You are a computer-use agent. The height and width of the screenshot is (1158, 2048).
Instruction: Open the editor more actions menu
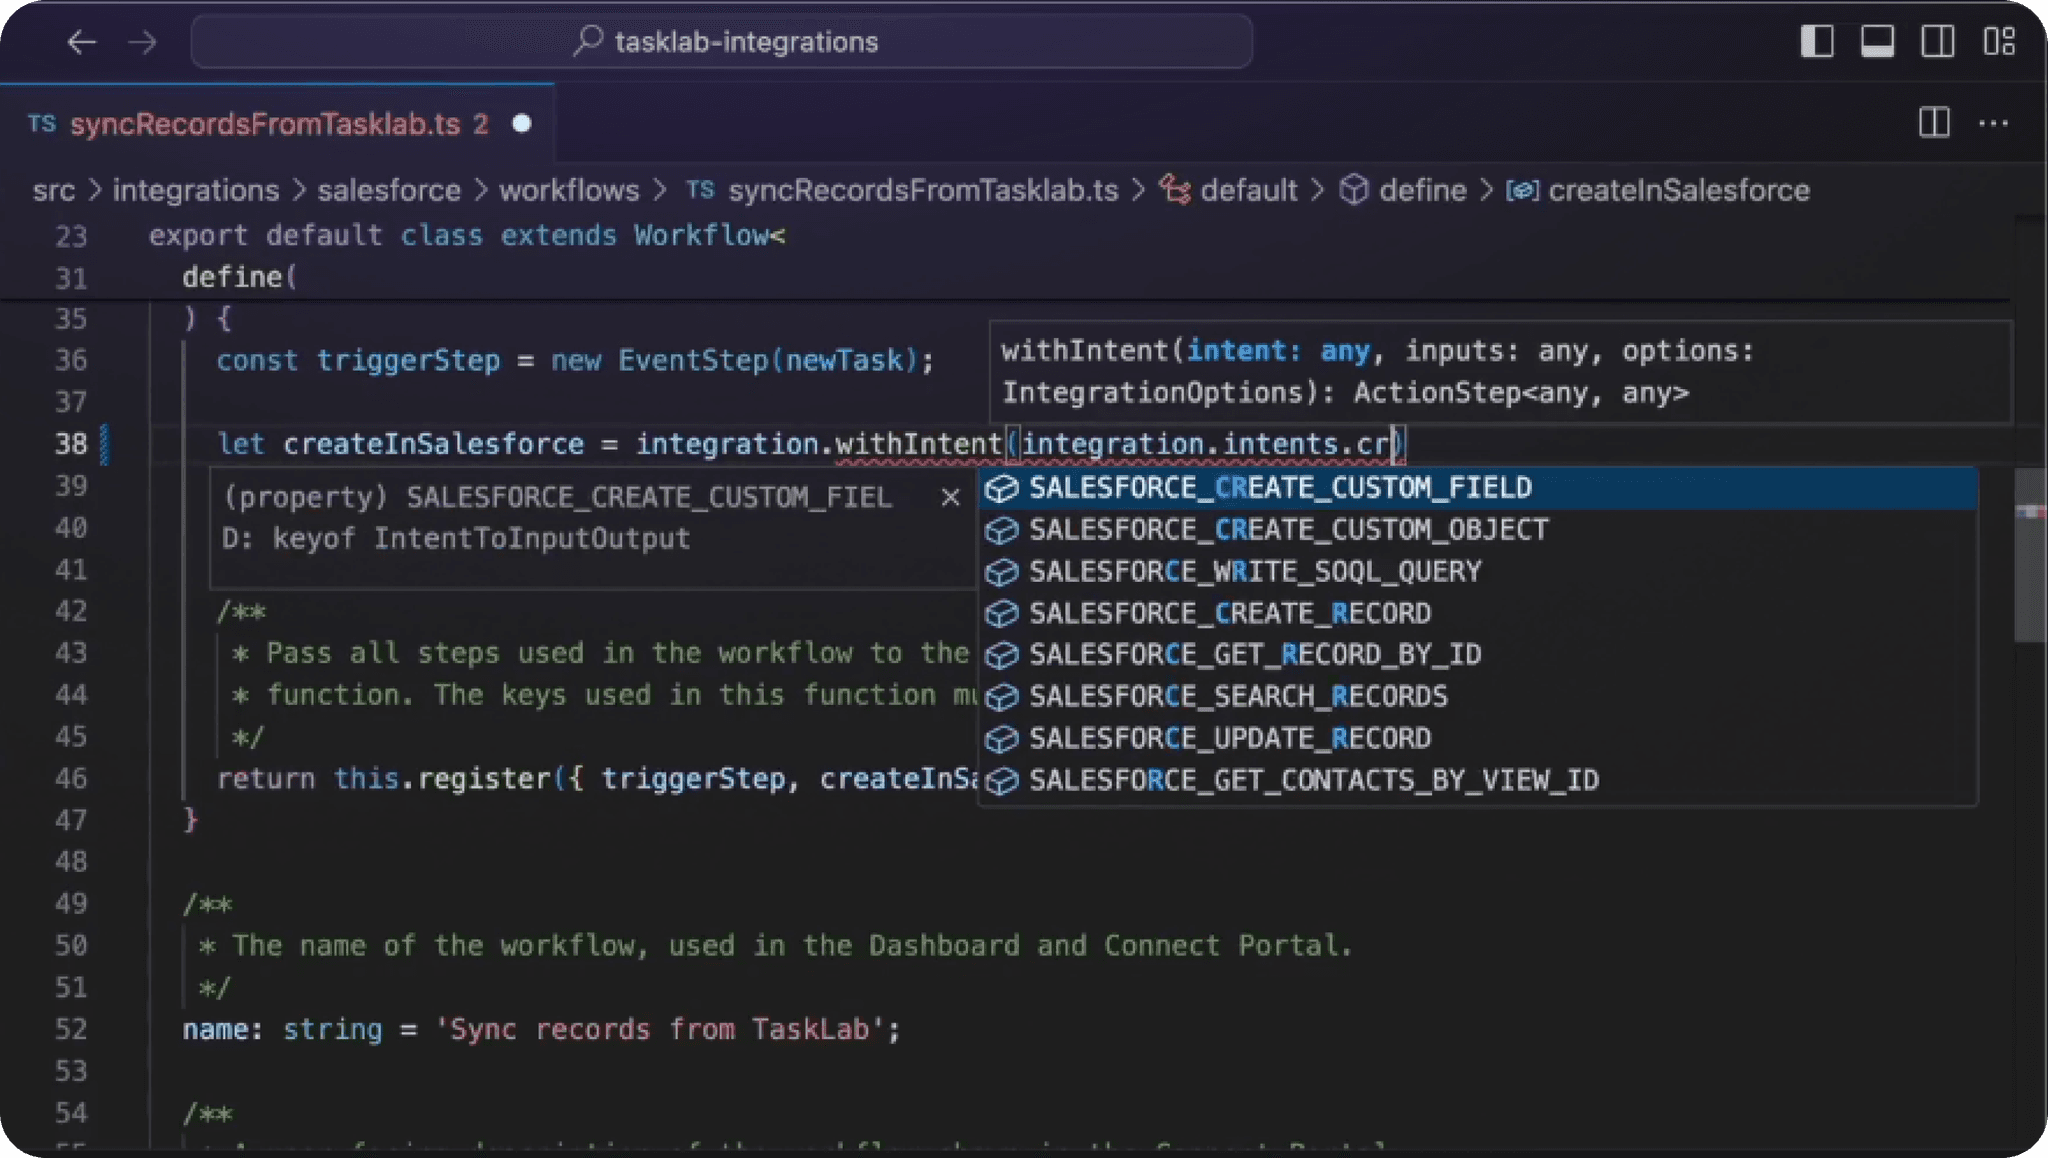[1996, 123]
